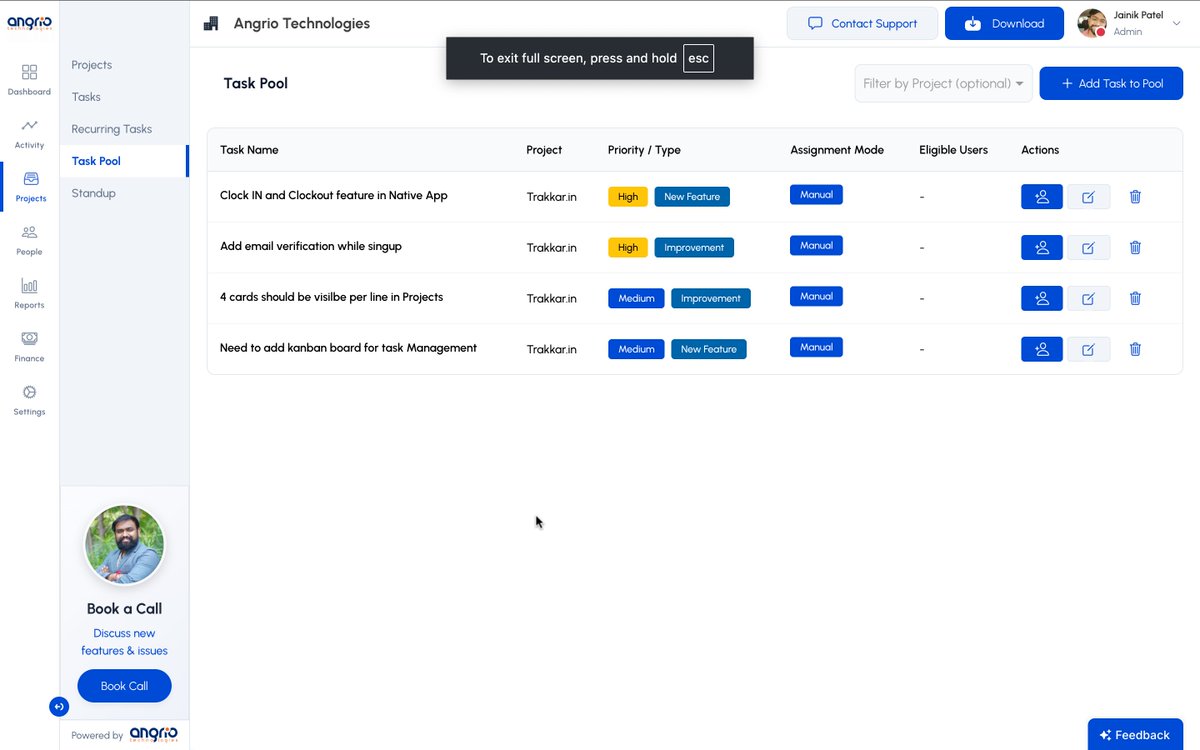Assign user for Add email verification task
The image size is (1200, 750).
click(x=1042, y=247)
